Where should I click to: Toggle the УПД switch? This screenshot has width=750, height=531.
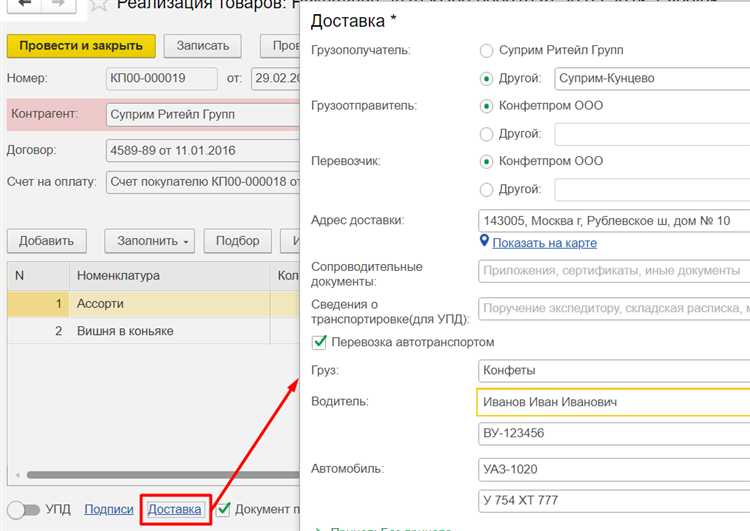[23, 510]
